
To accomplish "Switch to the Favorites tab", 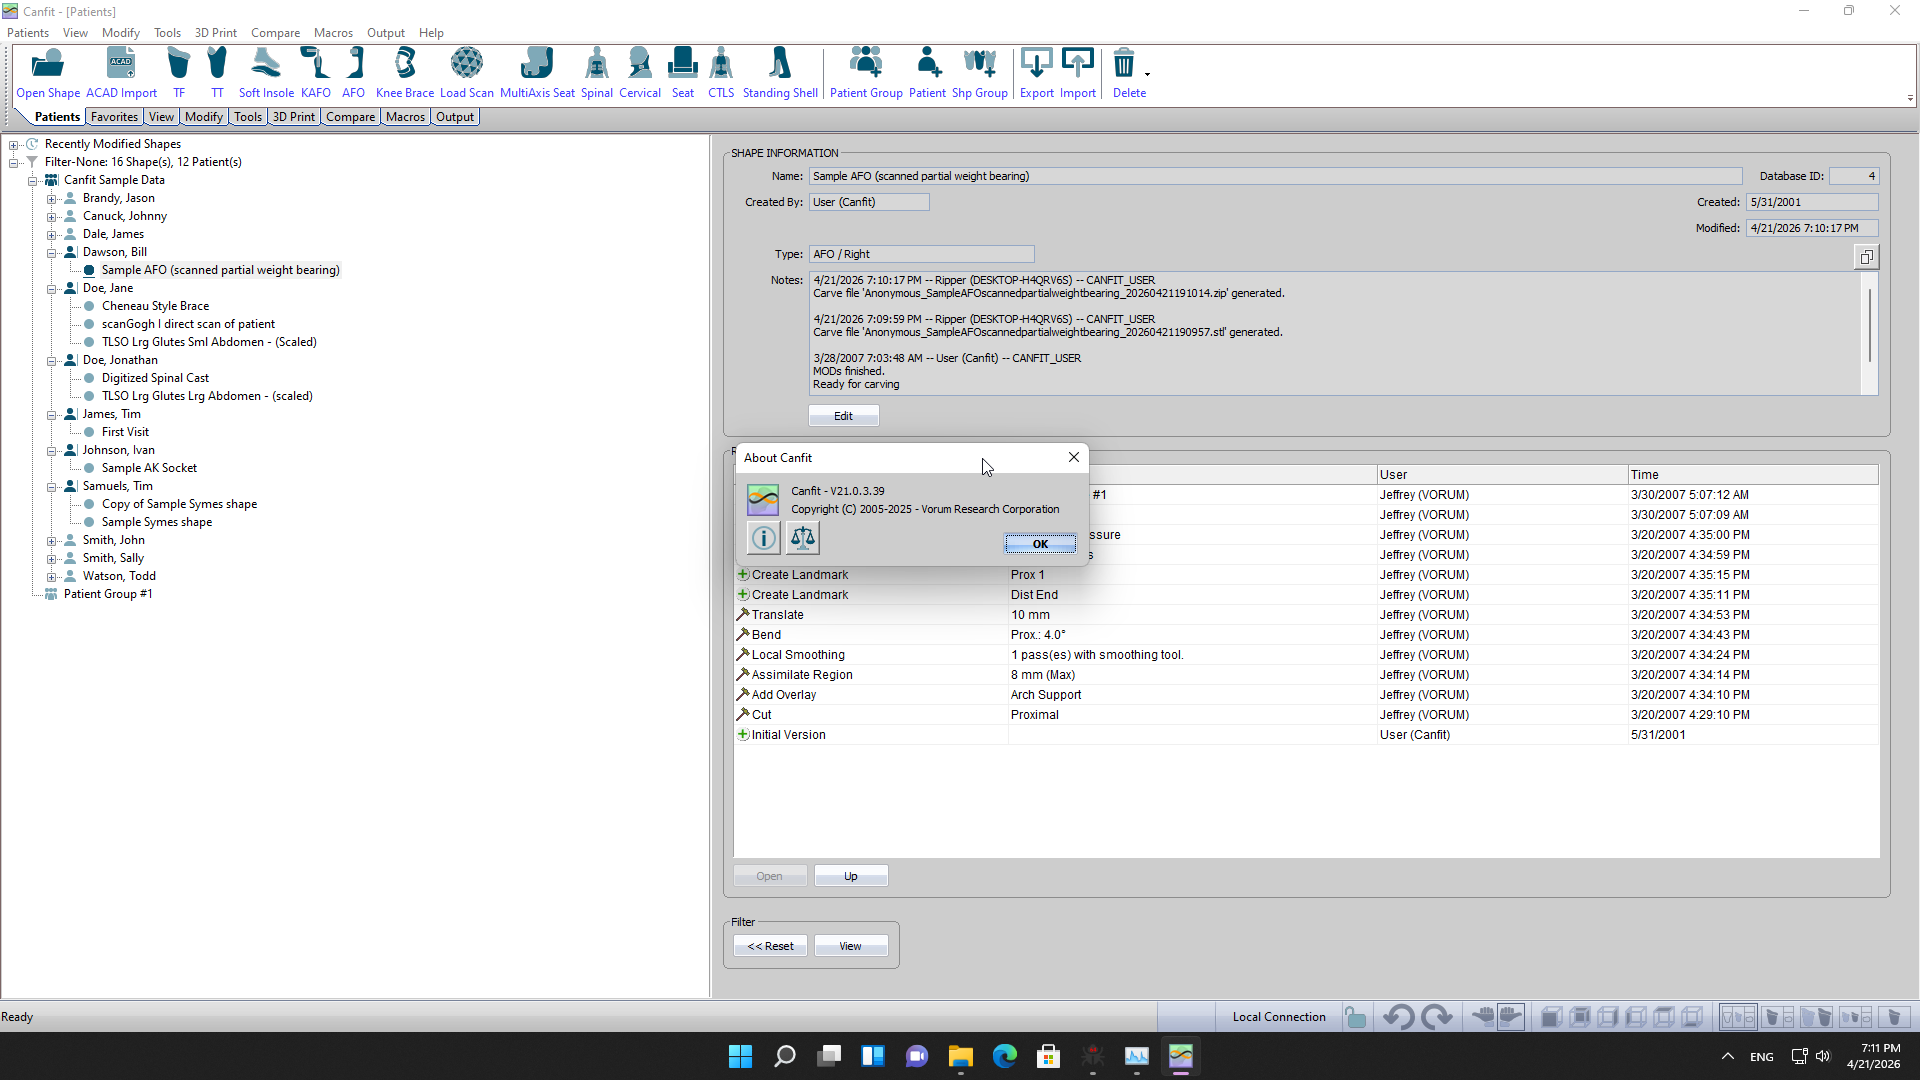I will pos(114,117).
